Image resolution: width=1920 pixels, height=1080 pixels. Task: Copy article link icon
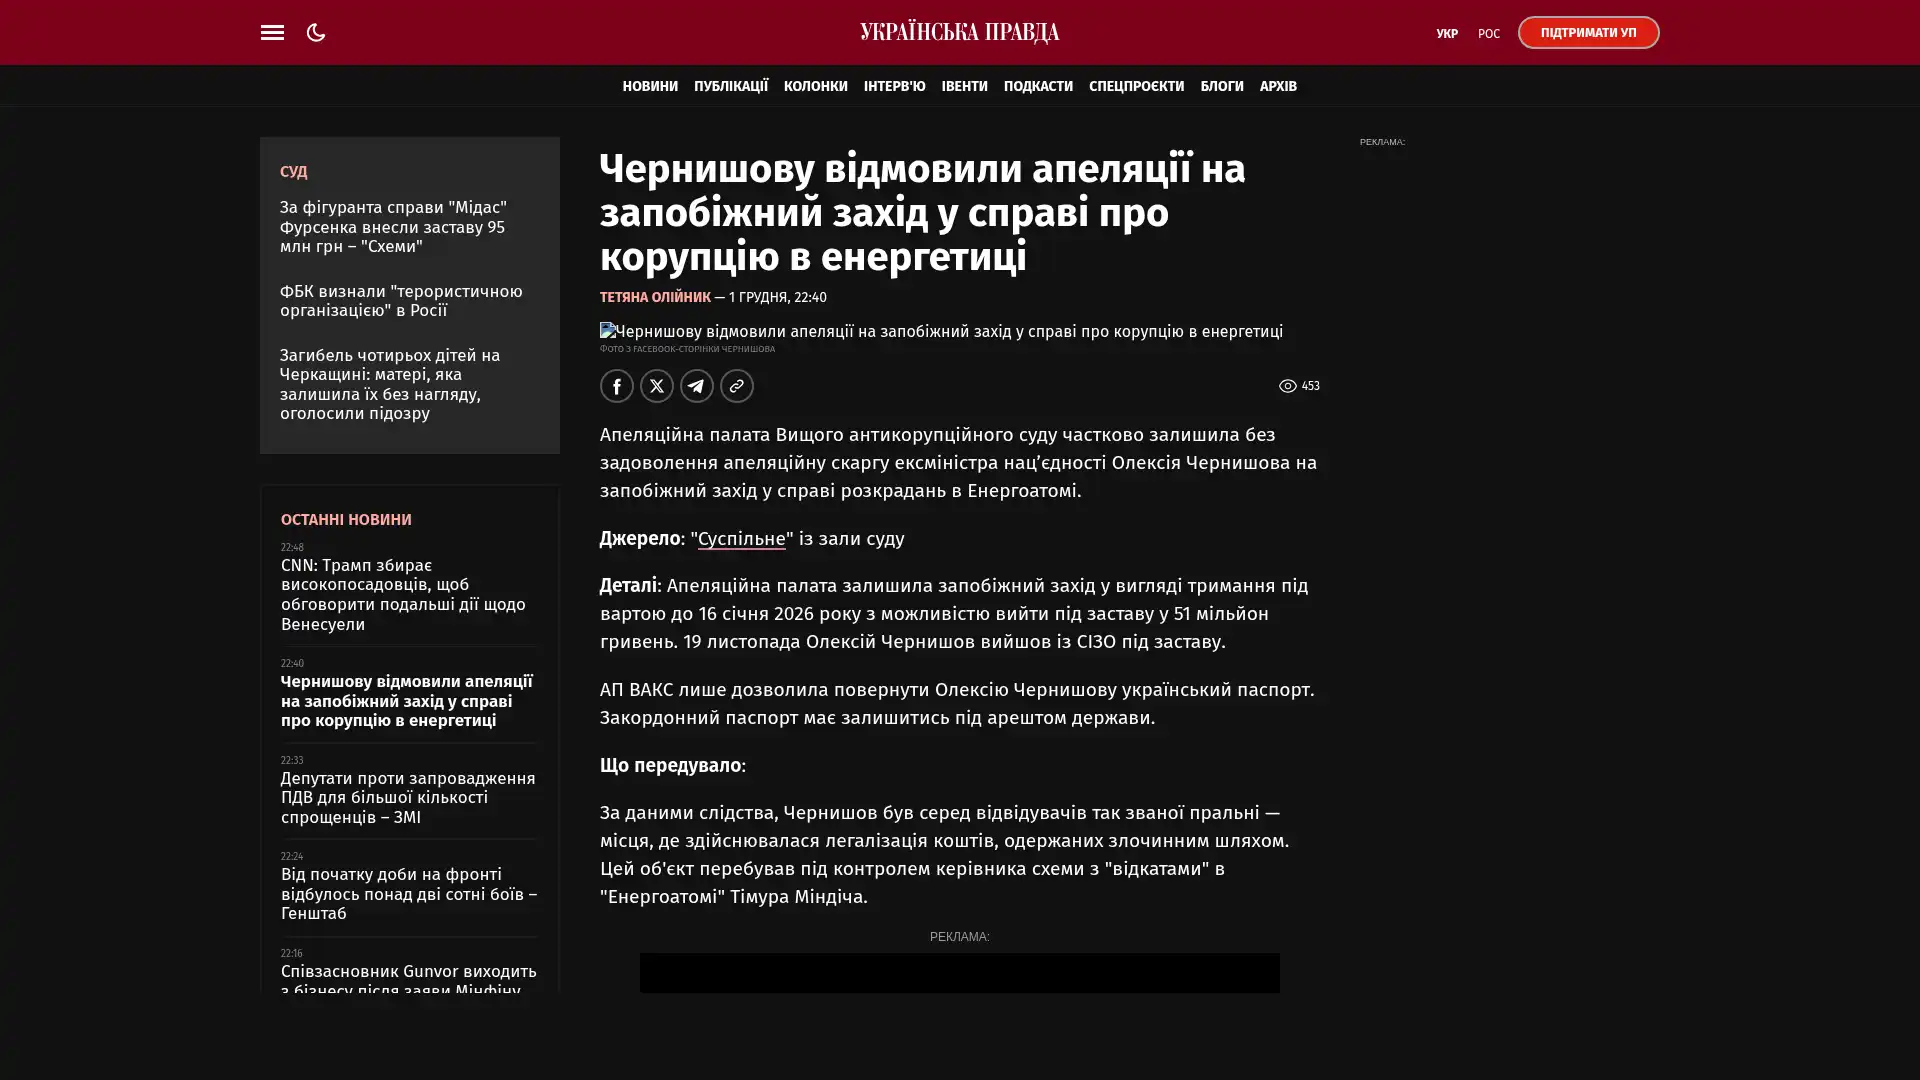coord(736,386)
